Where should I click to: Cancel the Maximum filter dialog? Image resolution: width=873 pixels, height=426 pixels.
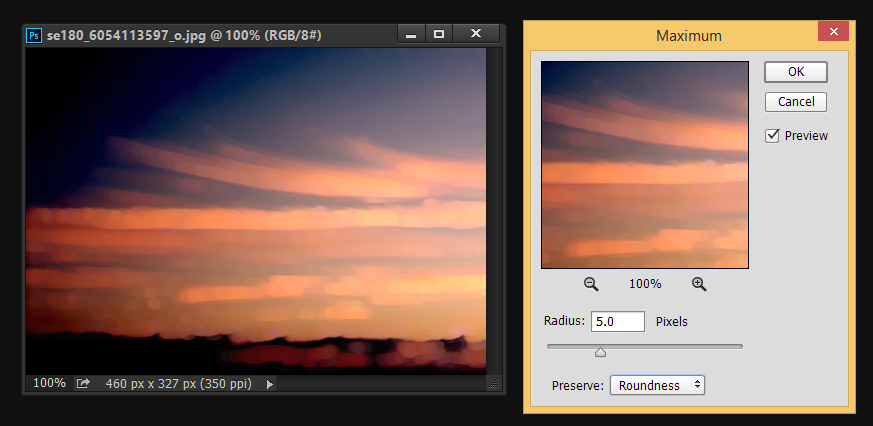796,102
